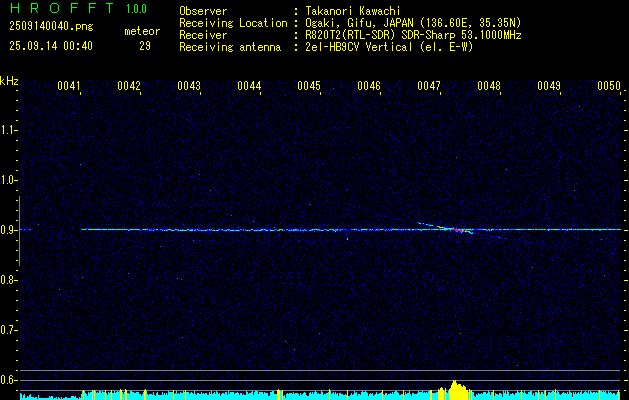The width and height of the screenshot is (629, 400).
Task: Click the 0043 time marker
Action: click(x=189, y=86)
